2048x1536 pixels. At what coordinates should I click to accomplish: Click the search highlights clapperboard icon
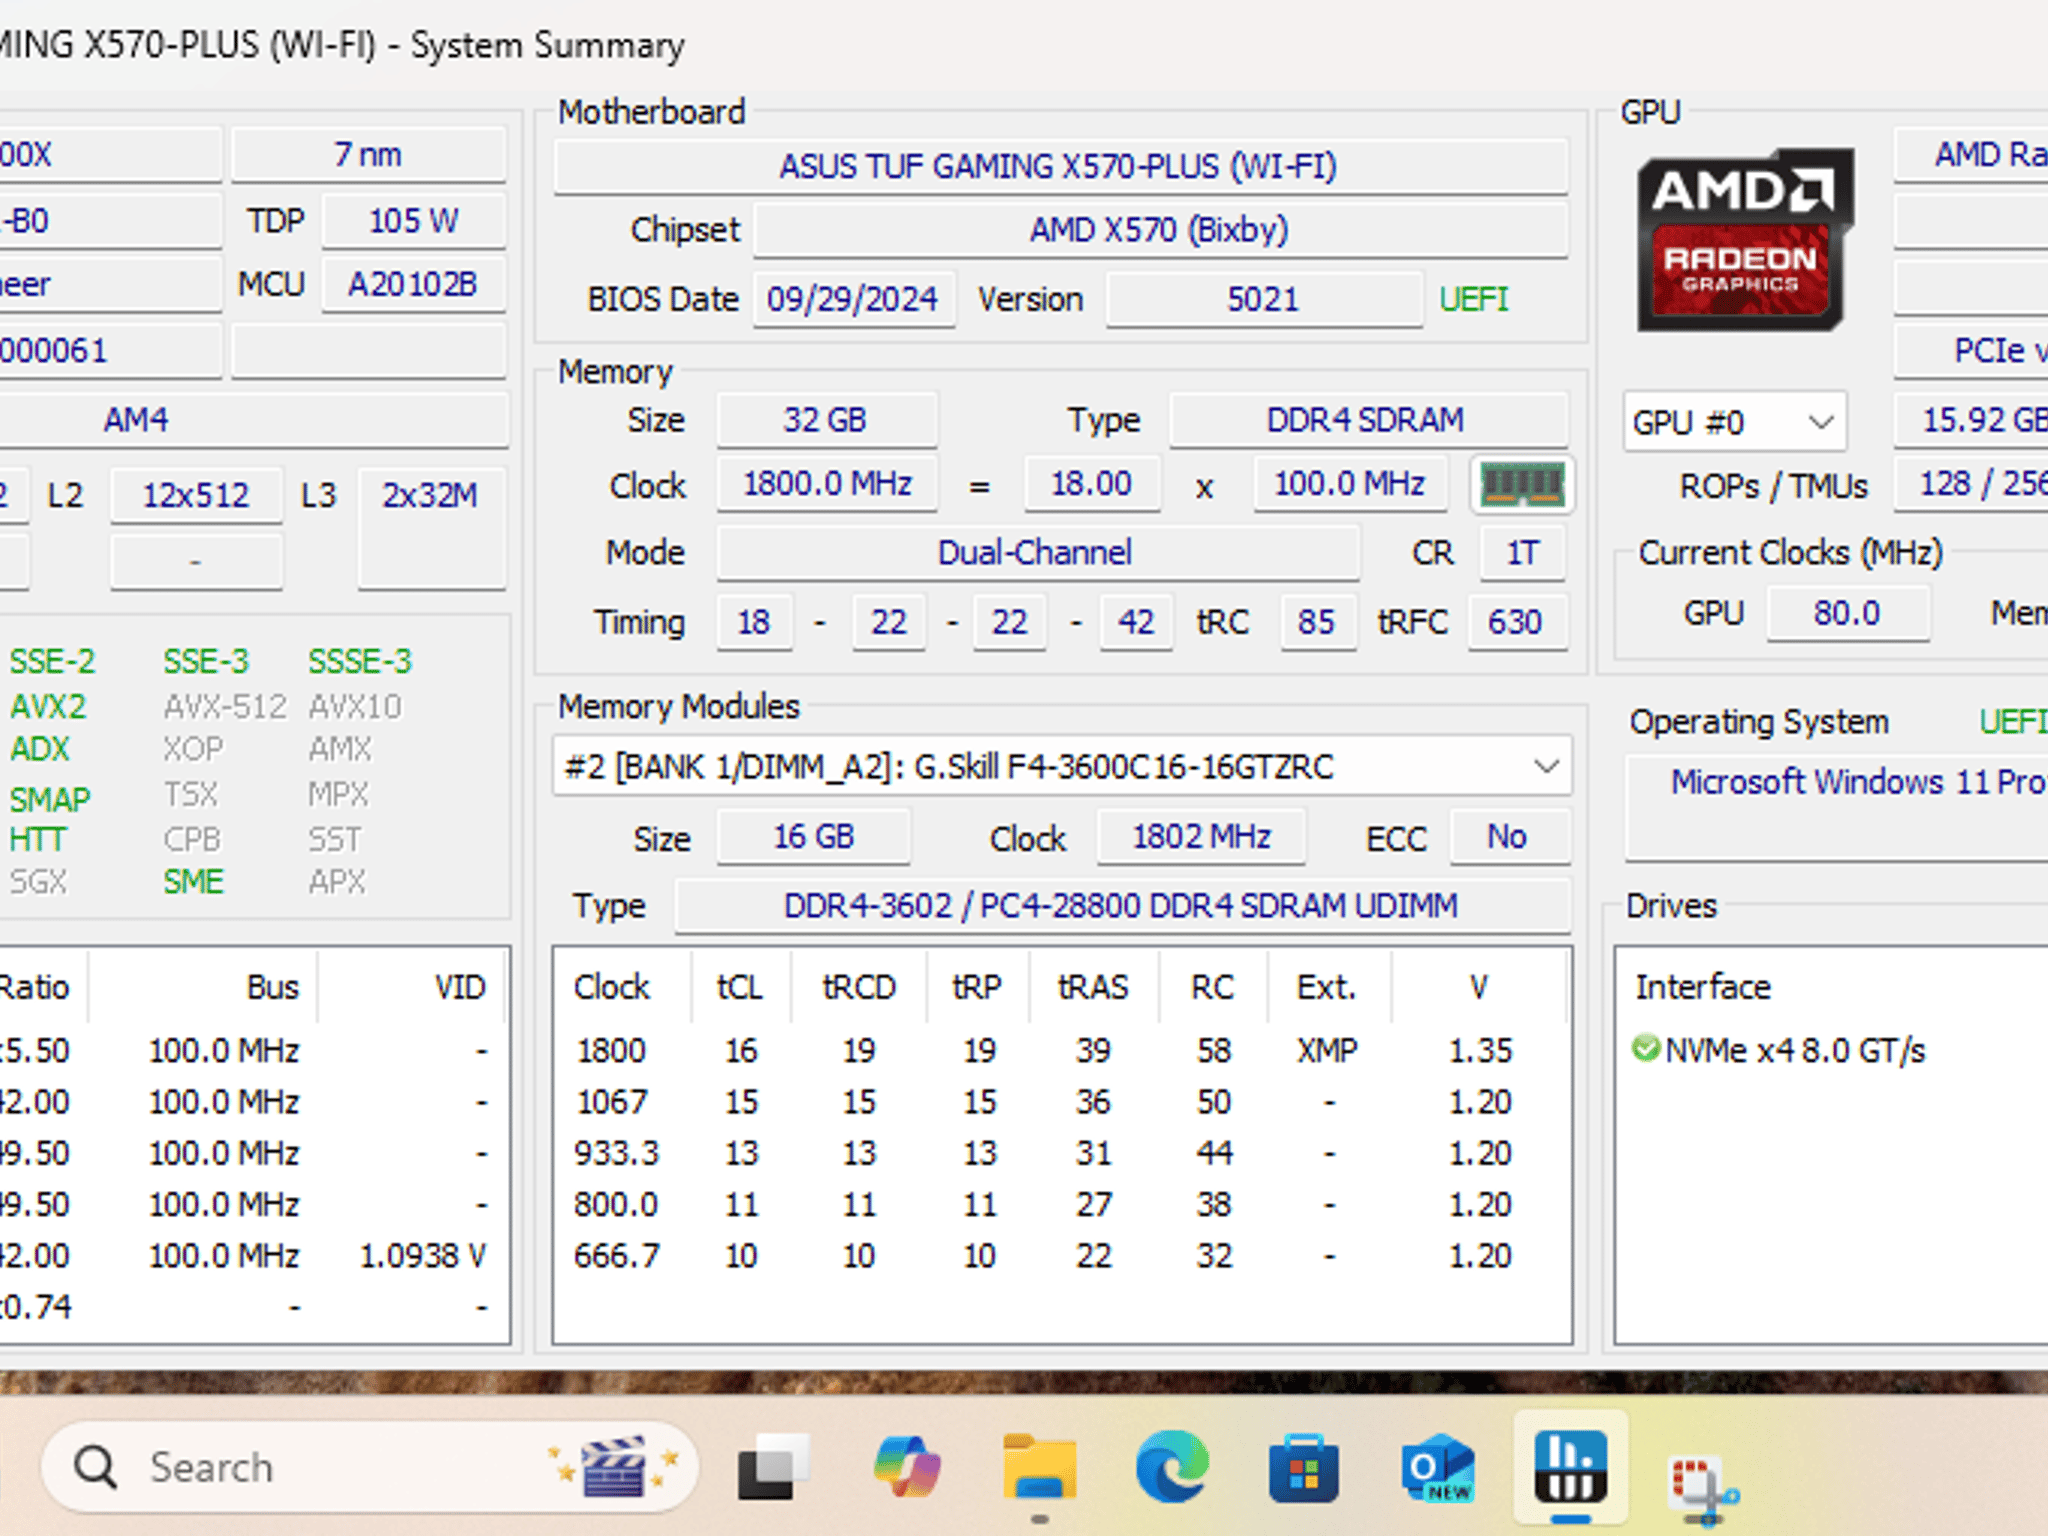click(x=614, y=1467)
